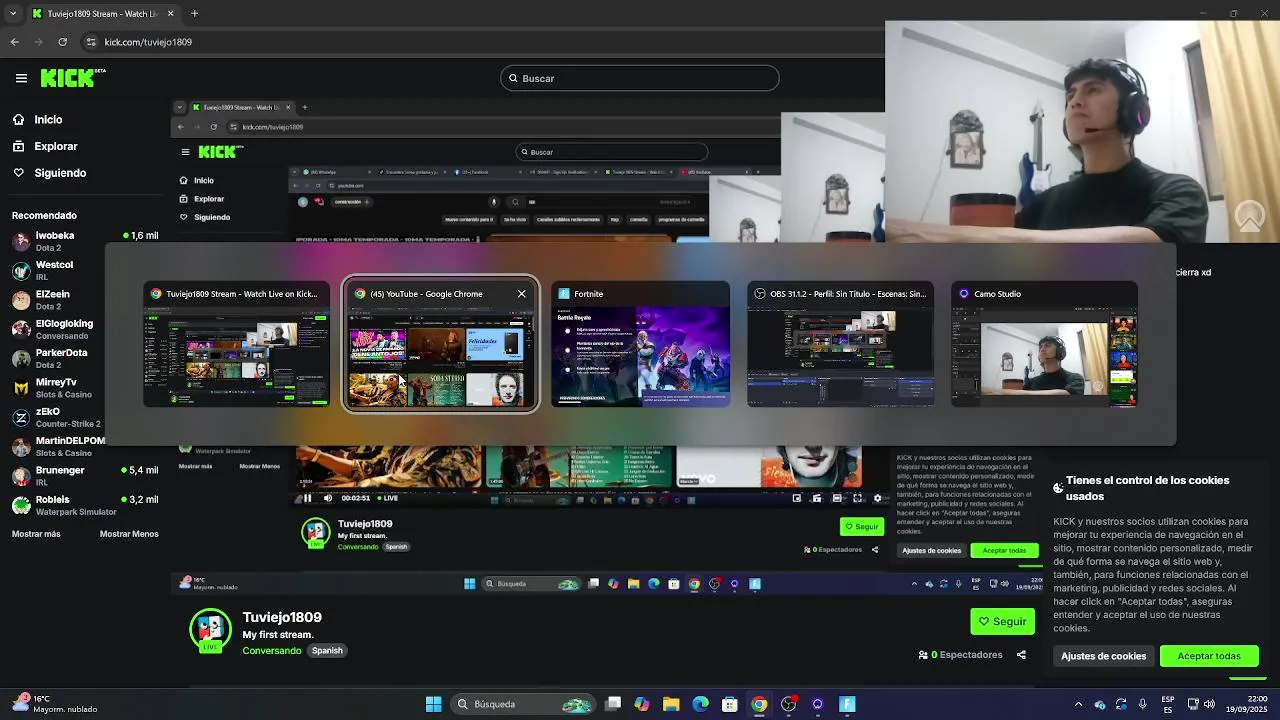Switch to Fortnite window in task switcher

pos(640,344)
